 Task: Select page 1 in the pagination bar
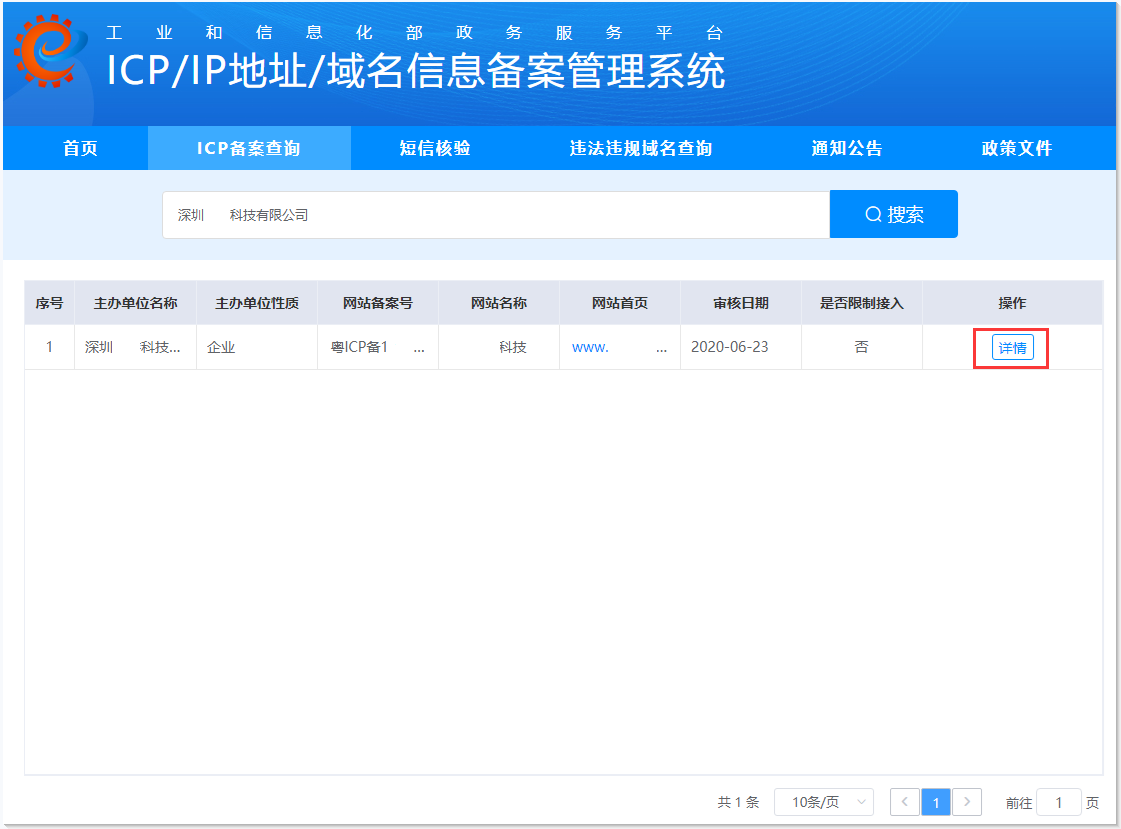click(935, 802)
